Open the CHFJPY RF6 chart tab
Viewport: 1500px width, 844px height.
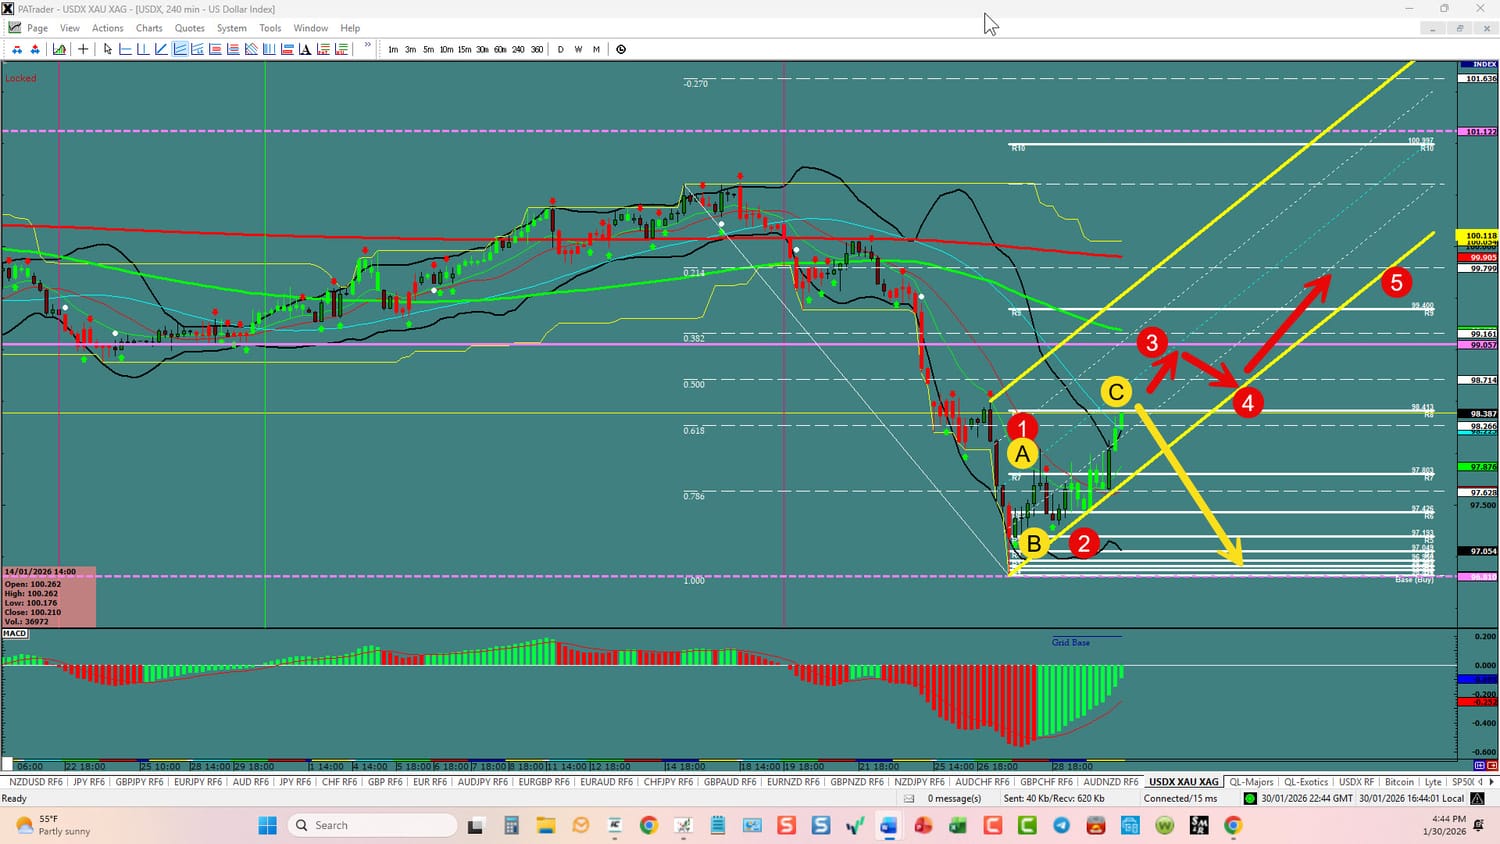click(668, 782)
